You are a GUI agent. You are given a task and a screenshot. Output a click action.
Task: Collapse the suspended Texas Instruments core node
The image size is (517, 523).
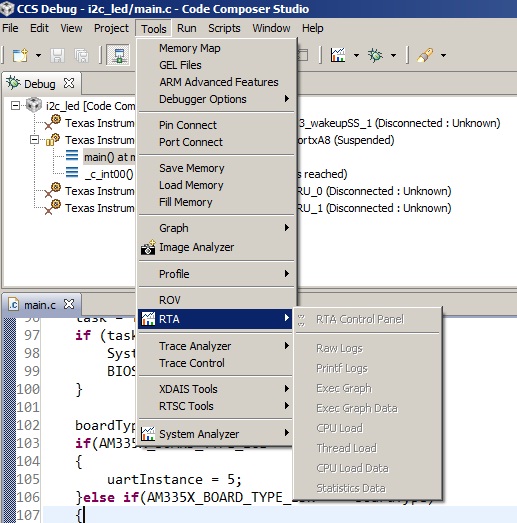(34, 140)
